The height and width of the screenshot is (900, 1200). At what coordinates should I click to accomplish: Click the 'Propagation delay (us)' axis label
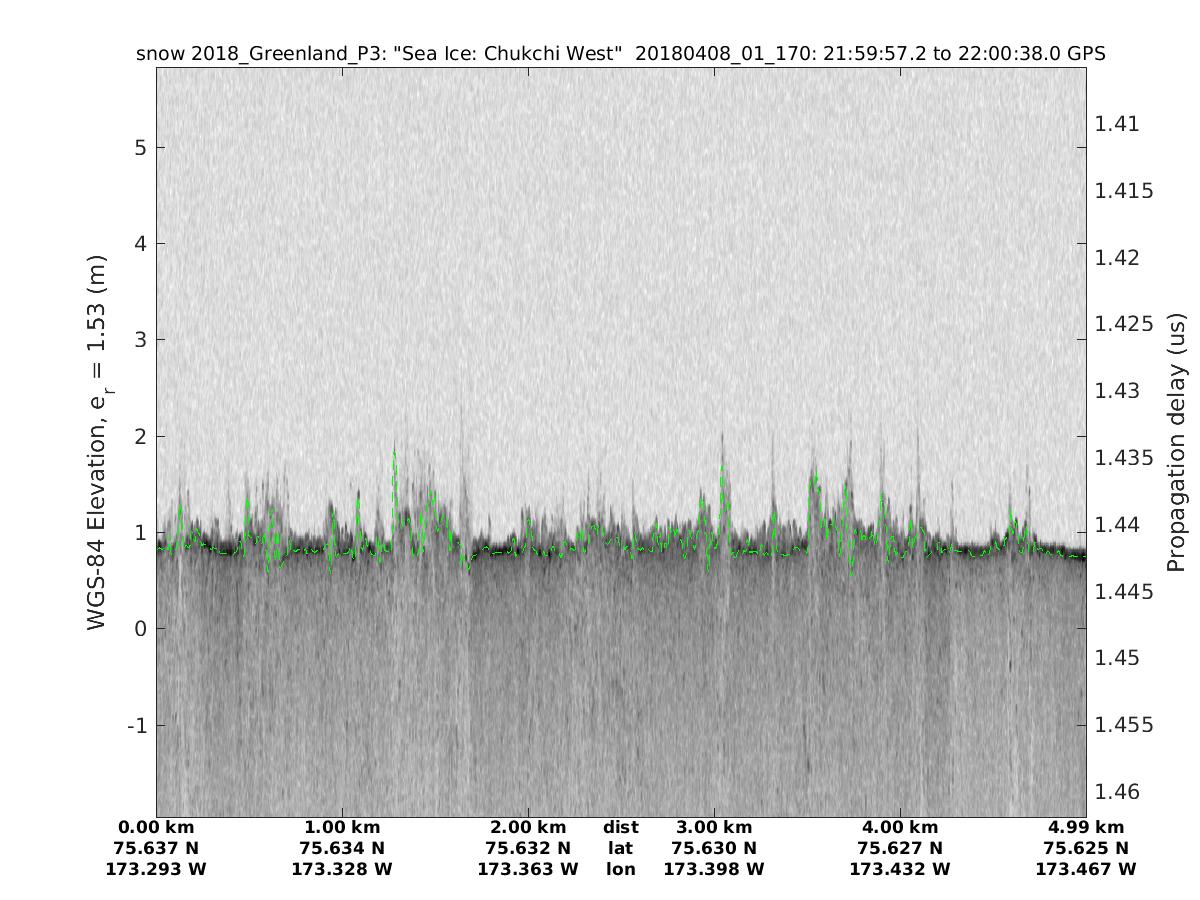pos(1176,442)
